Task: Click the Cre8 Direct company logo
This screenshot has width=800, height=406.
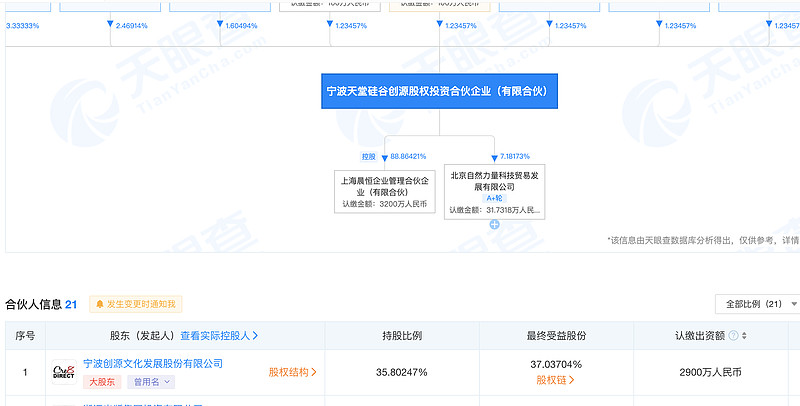Action: tap(64, 372)
